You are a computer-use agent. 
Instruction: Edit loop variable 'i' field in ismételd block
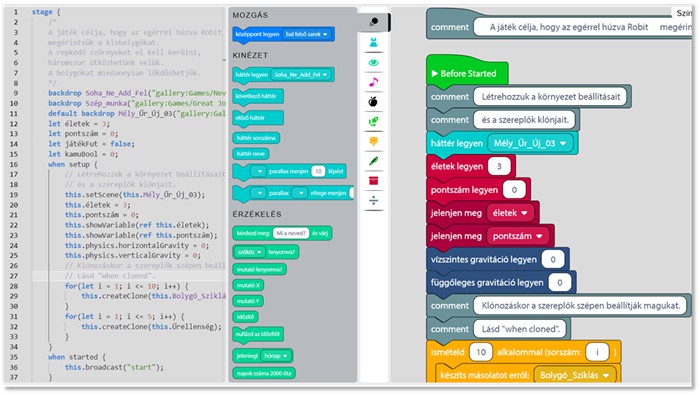[597, 352]
